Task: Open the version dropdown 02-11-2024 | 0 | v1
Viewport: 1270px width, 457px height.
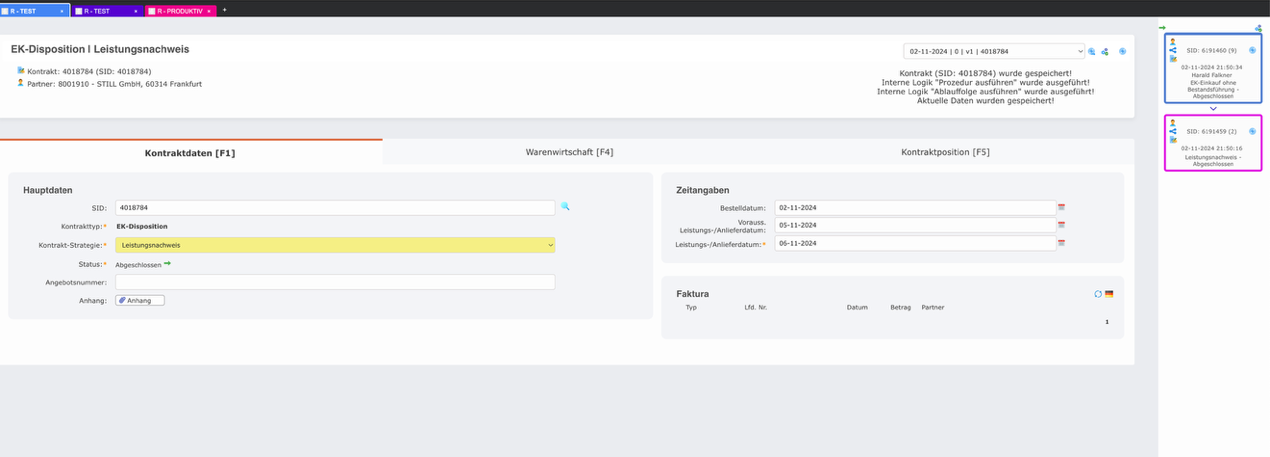Action: point(994,51)
